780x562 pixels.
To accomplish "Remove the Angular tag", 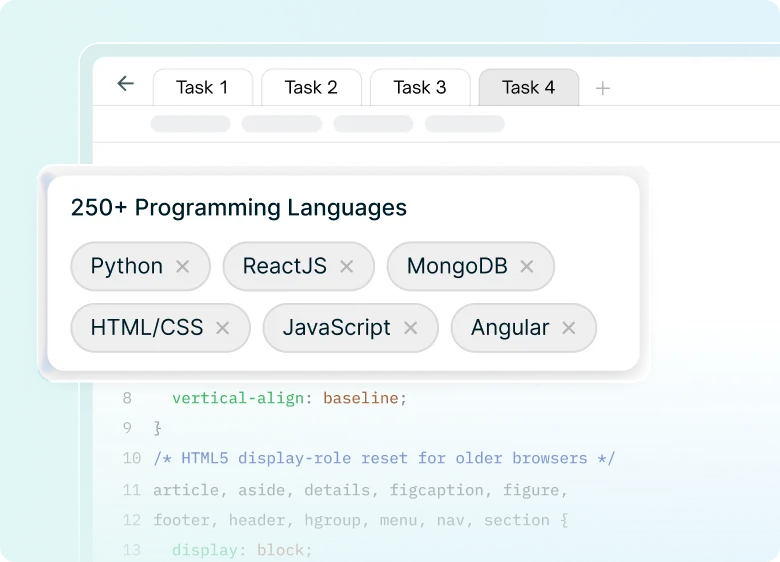I will pyautogui.click(x=569, y=328).
